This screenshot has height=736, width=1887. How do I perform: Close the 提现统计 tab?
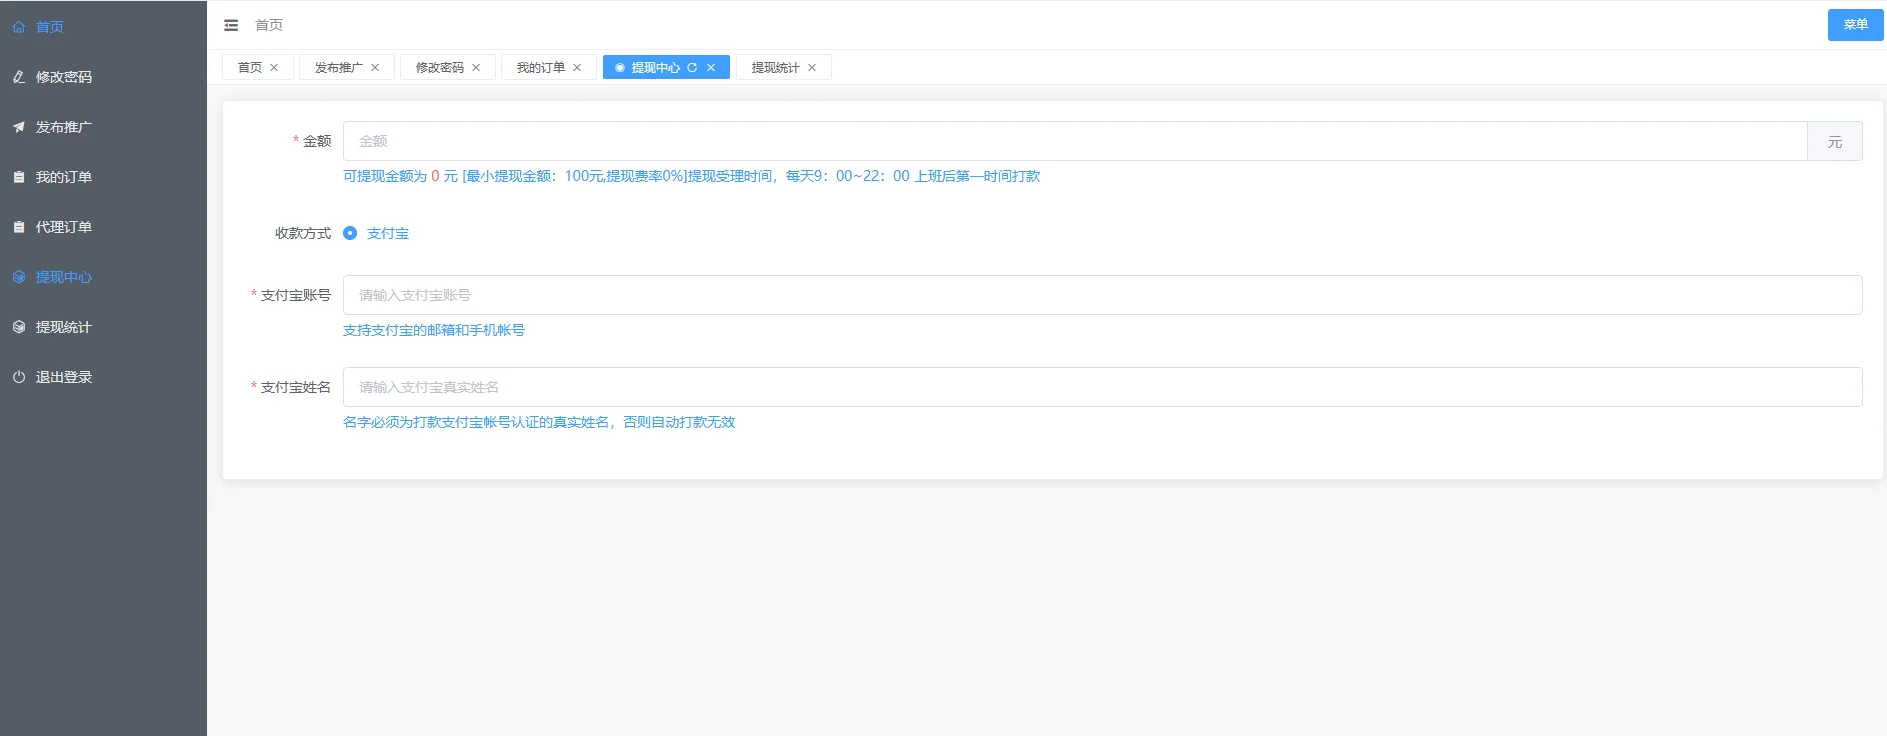click(812, 68)
